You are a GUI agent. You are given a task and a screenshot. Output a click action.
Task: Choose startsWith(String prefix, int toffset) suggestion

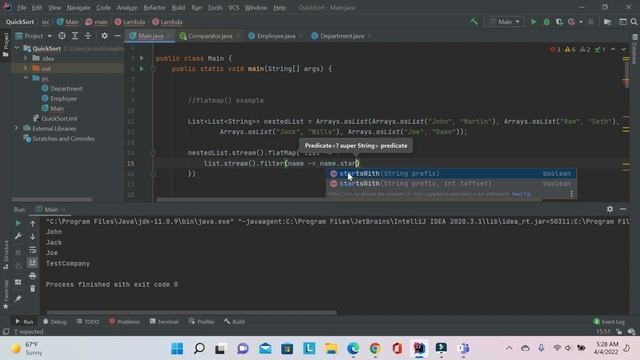coord(451,184)
